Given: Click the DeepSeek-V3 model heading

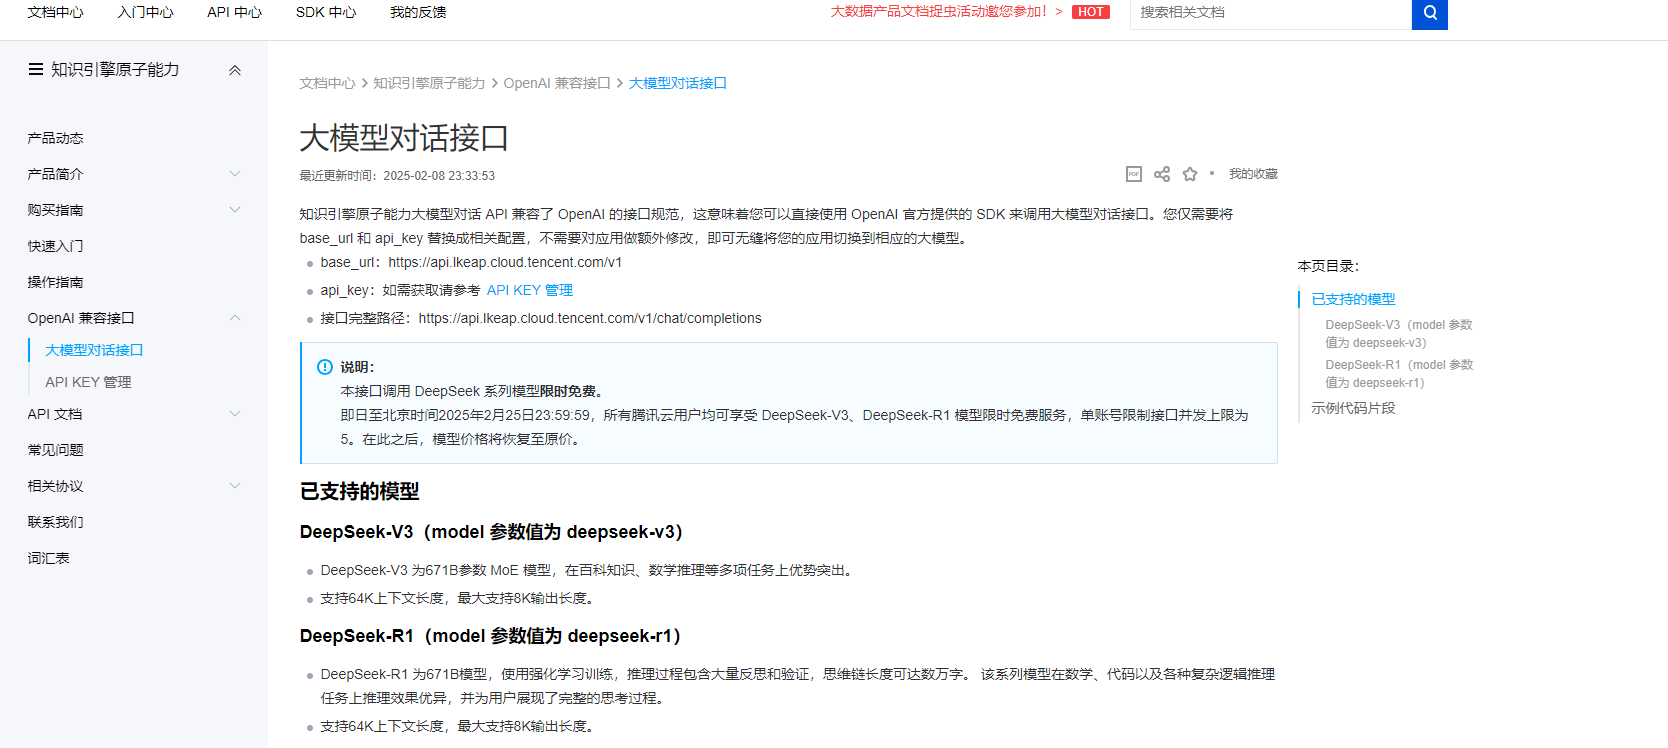Looking at the screenshot, I should click(491, 532).
